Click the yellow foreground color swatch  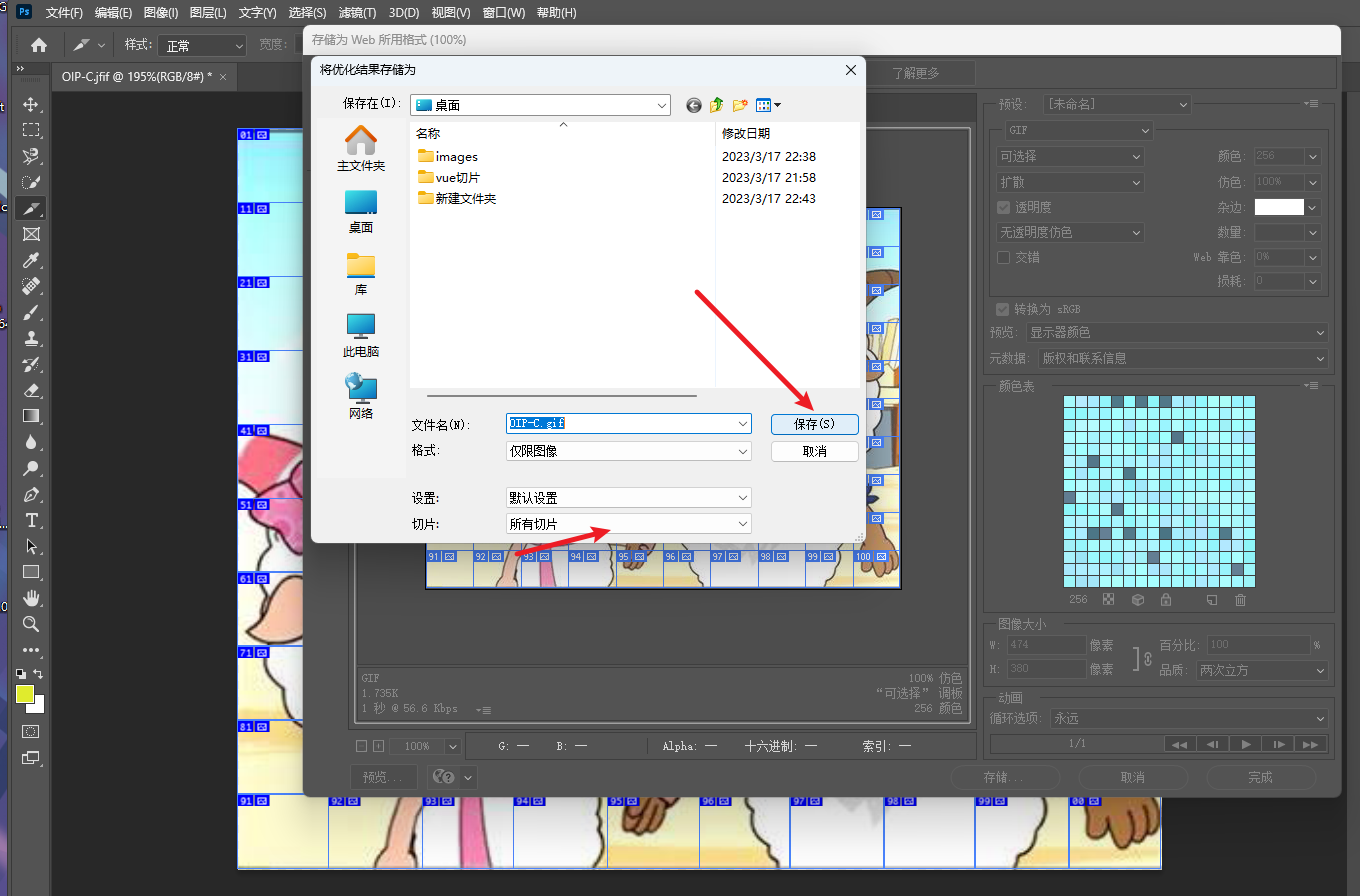click(x=25, y=694)
